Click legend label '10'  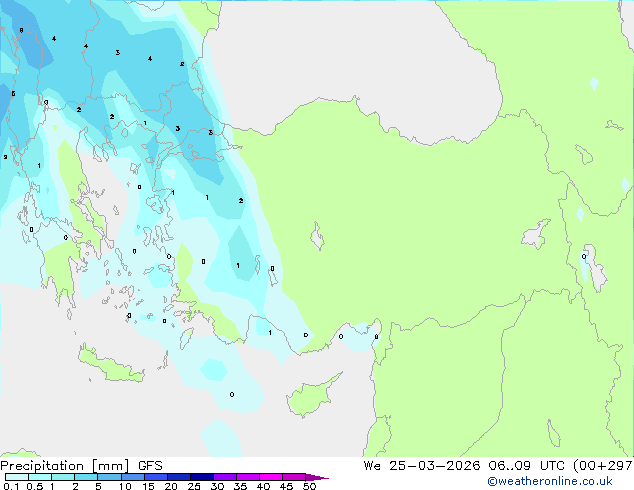pos(125,486)
